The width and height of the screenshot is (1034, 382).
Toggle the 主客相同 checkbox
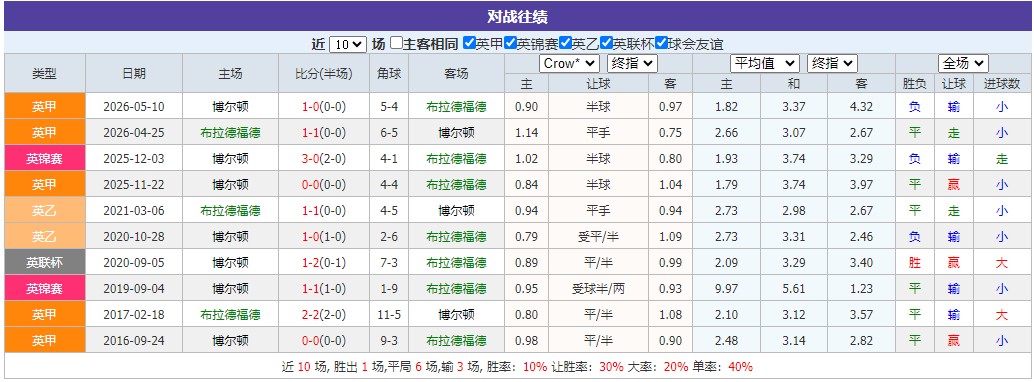point(396,44)
